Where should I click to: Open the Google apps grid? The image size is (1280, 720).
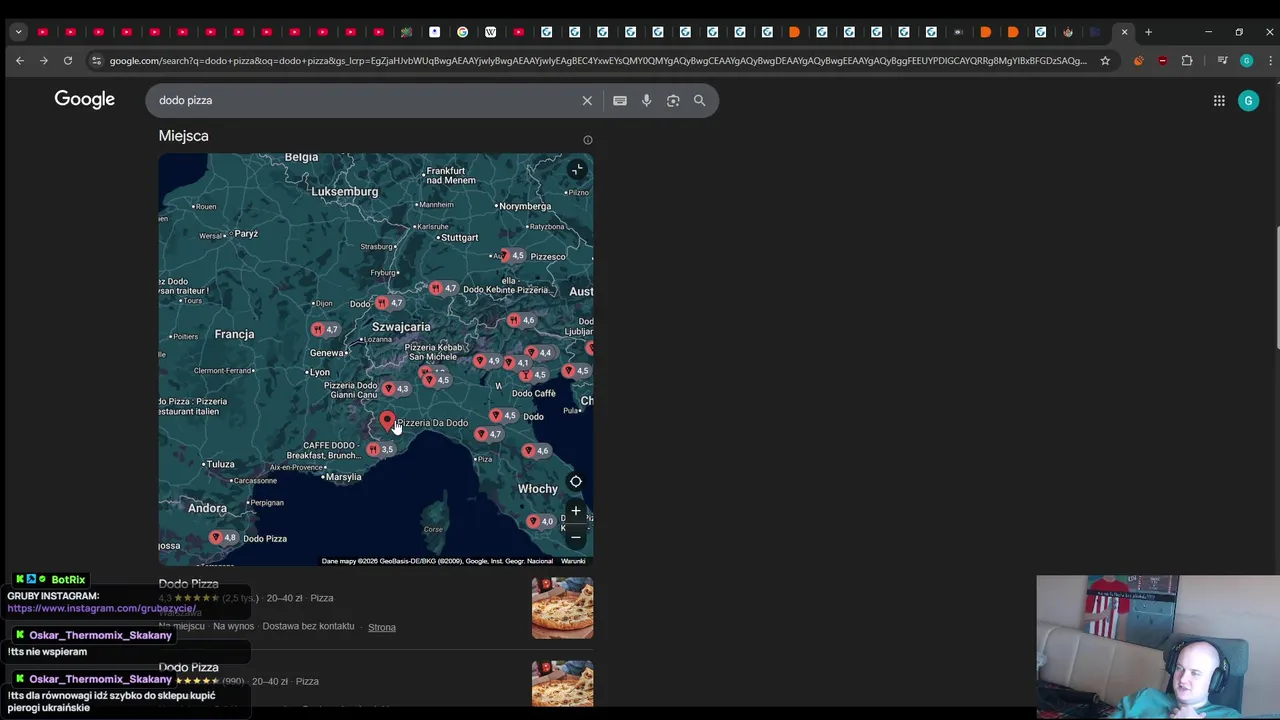(x=1219, y=100)
